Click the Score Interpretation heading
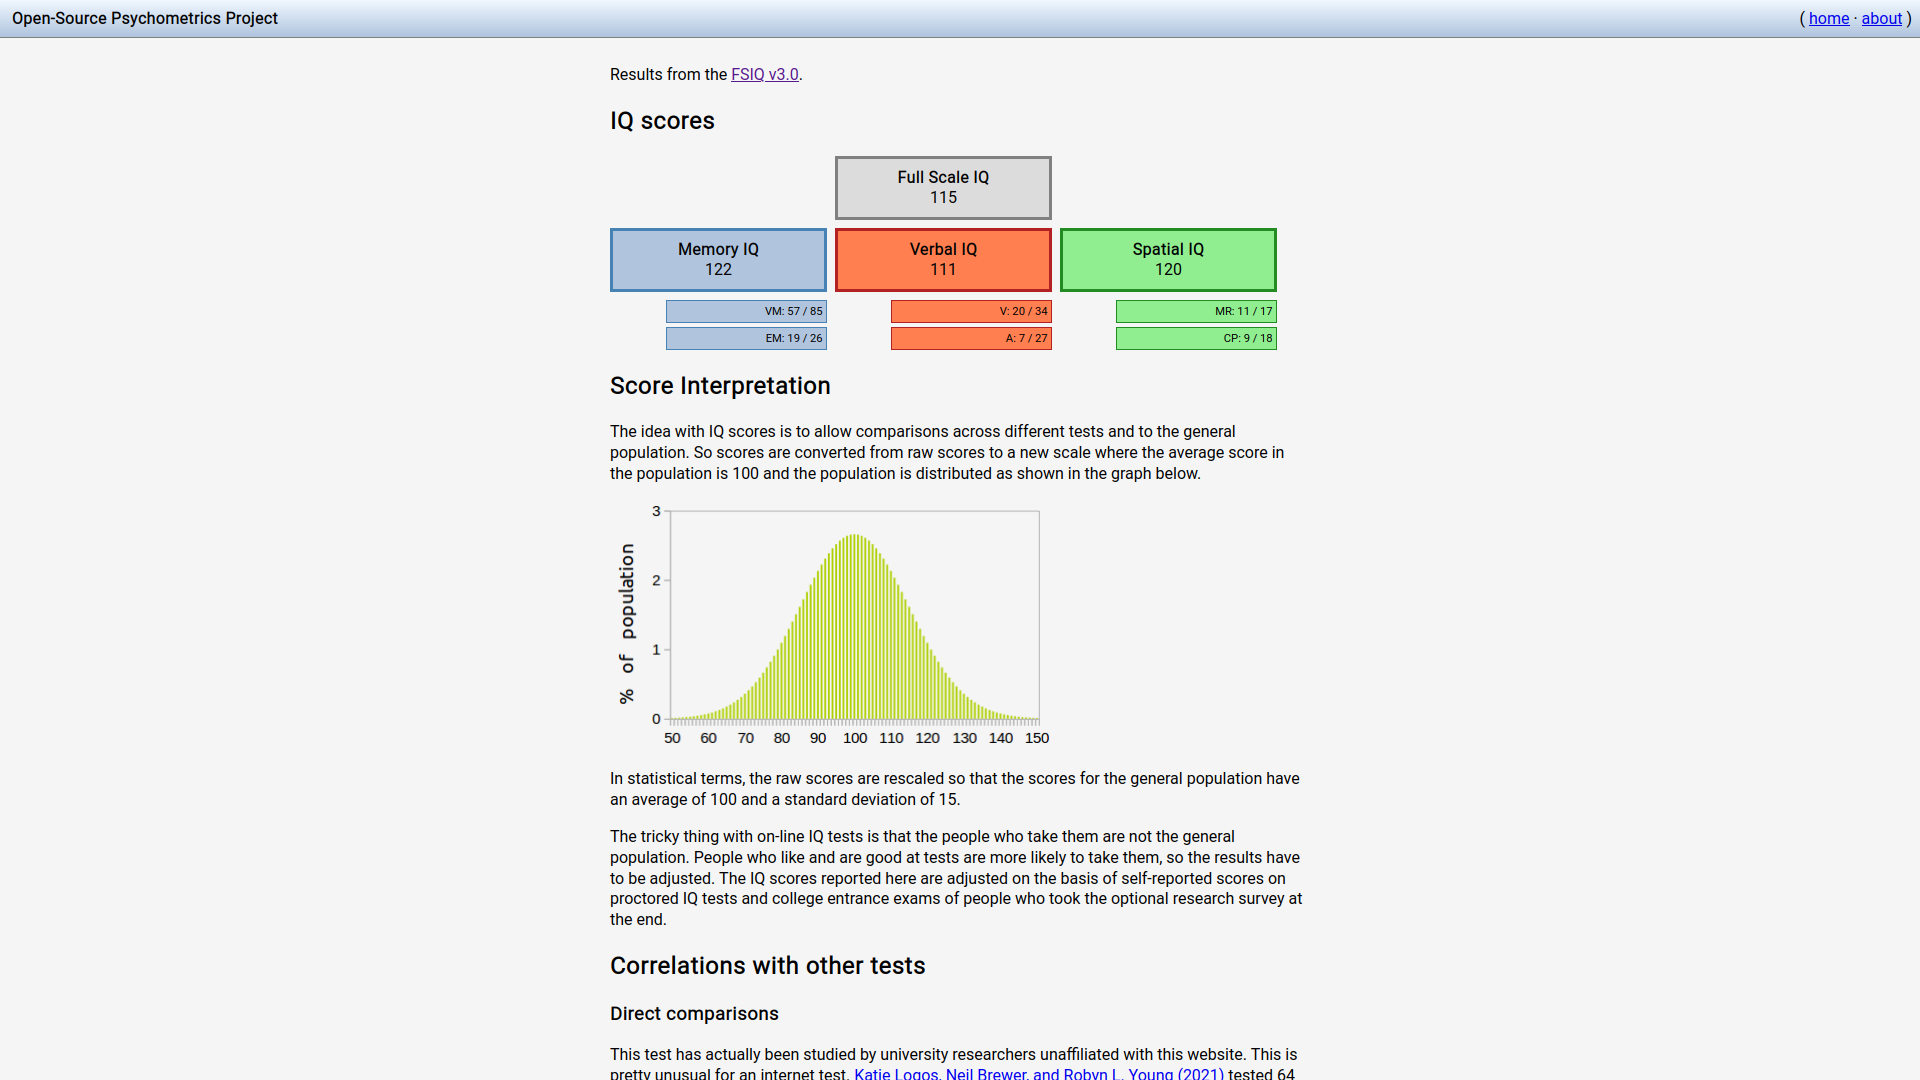This screenshot has width=1920, height=1080. point(720,386)
